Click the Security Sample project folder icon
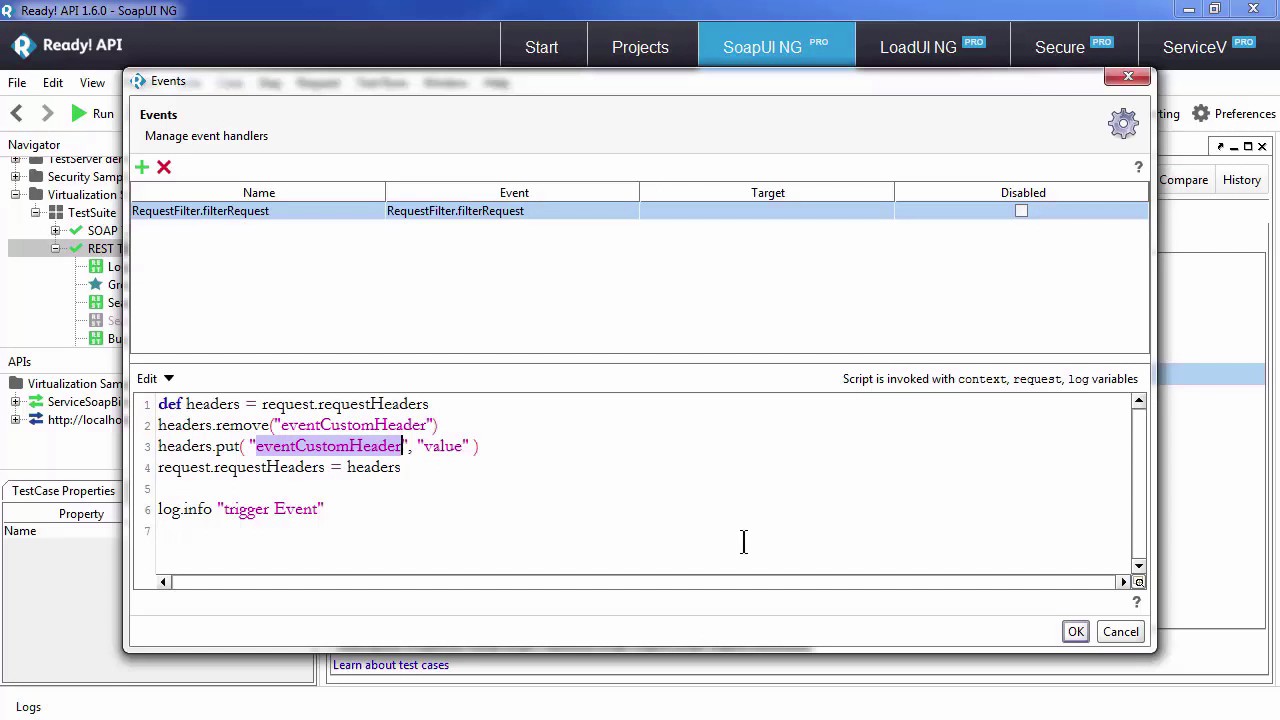This screenshot has width=1280, height=720. coord(36,177)
